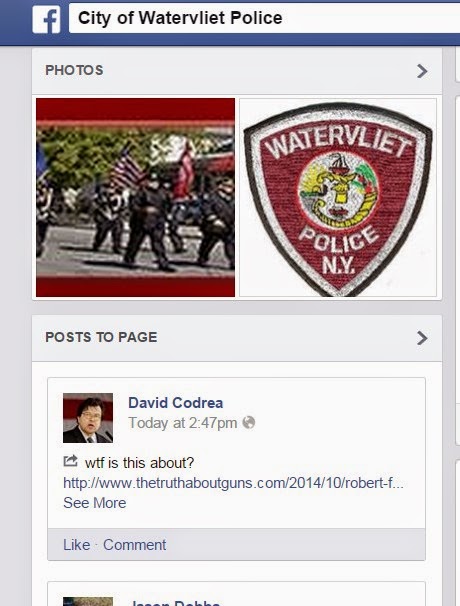Open David Codrea's profile picture

point(88,418)
